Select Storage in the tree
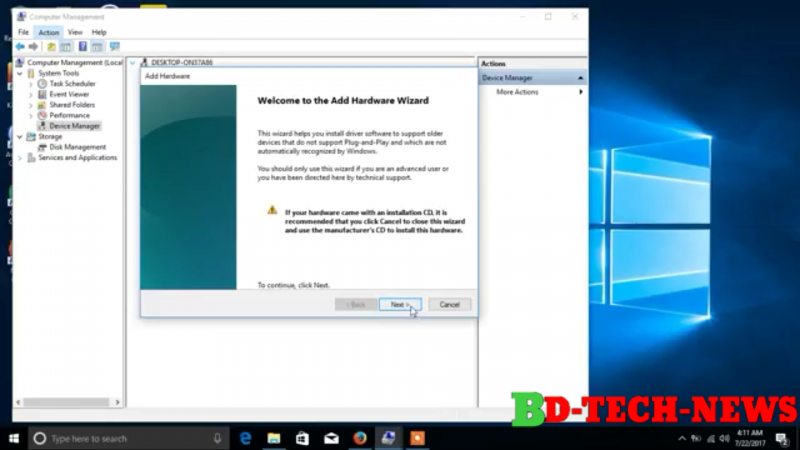The width and height of the screenshot is (800, 450). [x=50, y=137]
